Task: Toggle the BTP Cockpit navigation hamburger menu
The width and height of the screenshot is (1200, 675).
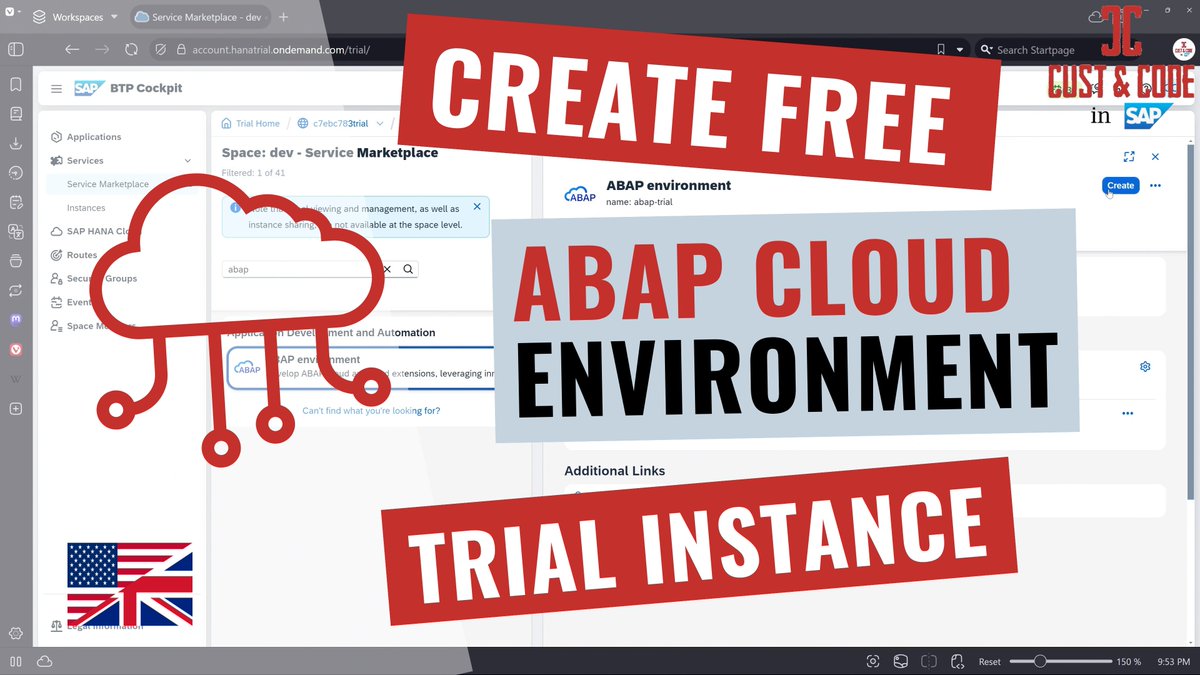Action: [x=56, y=88]
